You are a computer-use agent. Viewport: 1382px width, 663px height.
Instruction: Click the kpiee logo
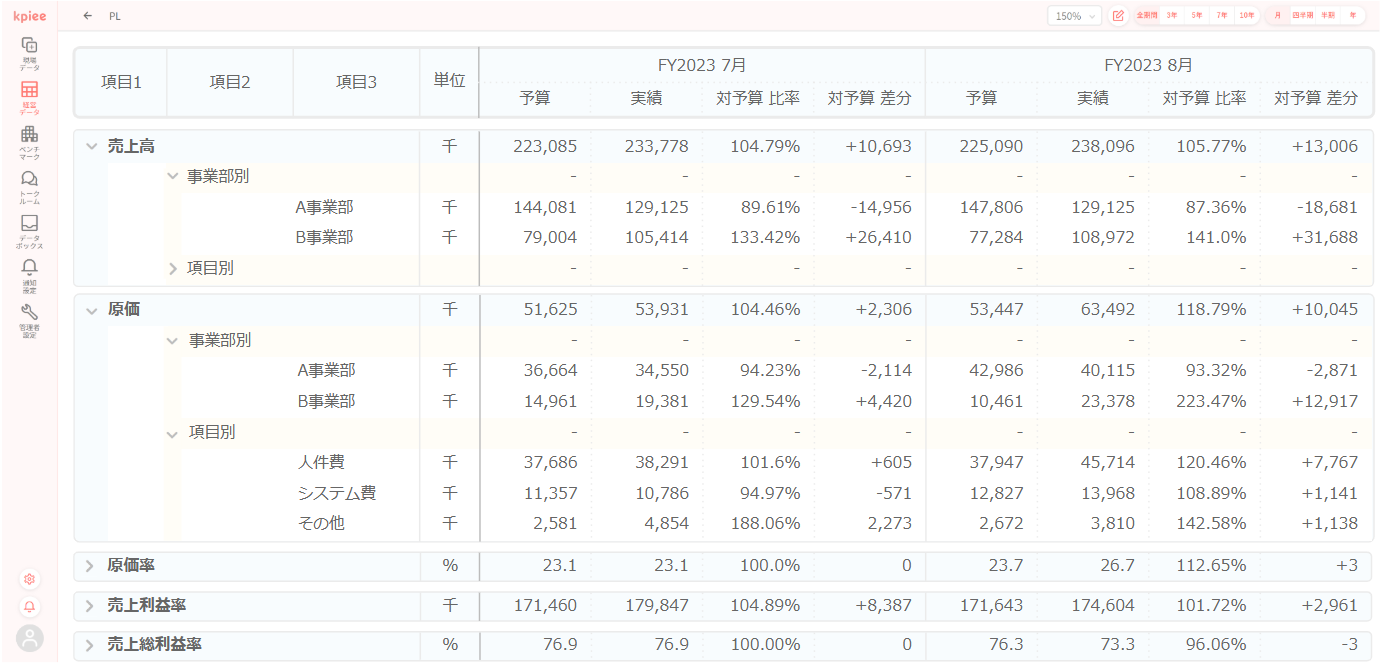point(29,16)
